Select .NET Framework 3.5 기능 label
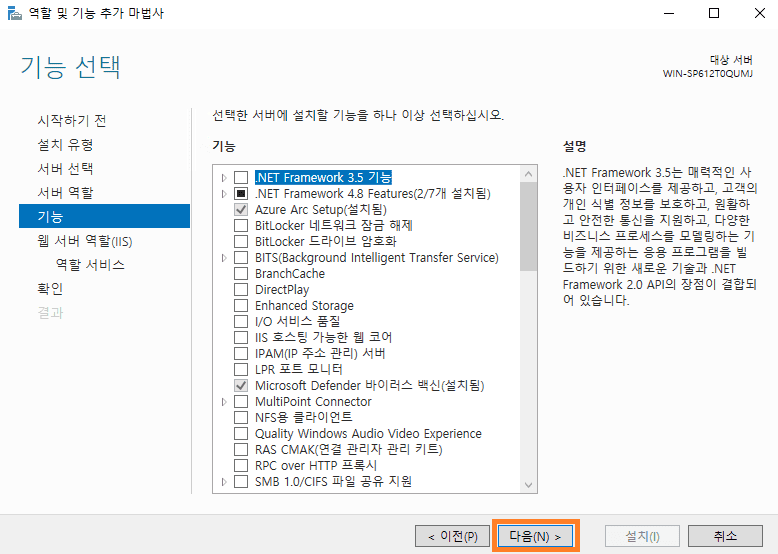The height and width of the screenshot is (554, 778). tap(323, 178)
